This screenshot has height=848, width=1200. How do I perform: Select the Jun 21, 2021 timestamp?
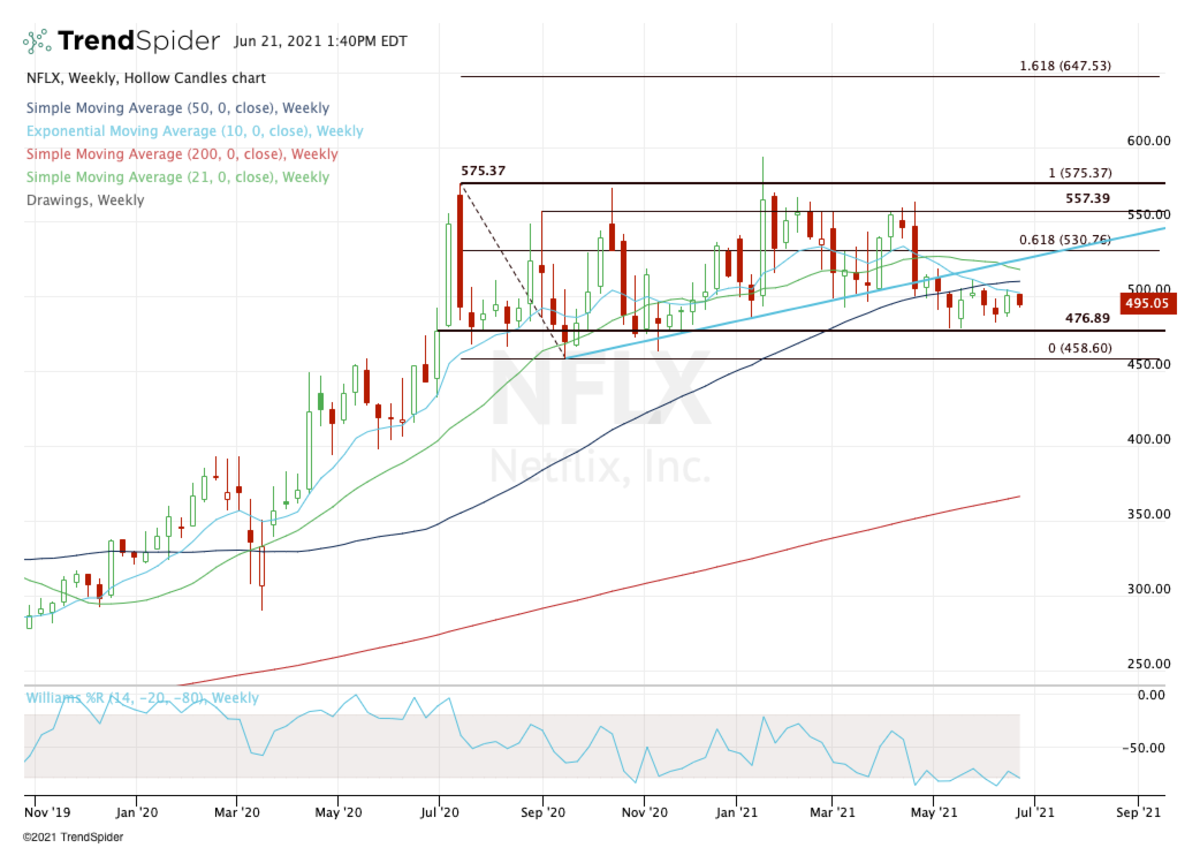point(318,43)
